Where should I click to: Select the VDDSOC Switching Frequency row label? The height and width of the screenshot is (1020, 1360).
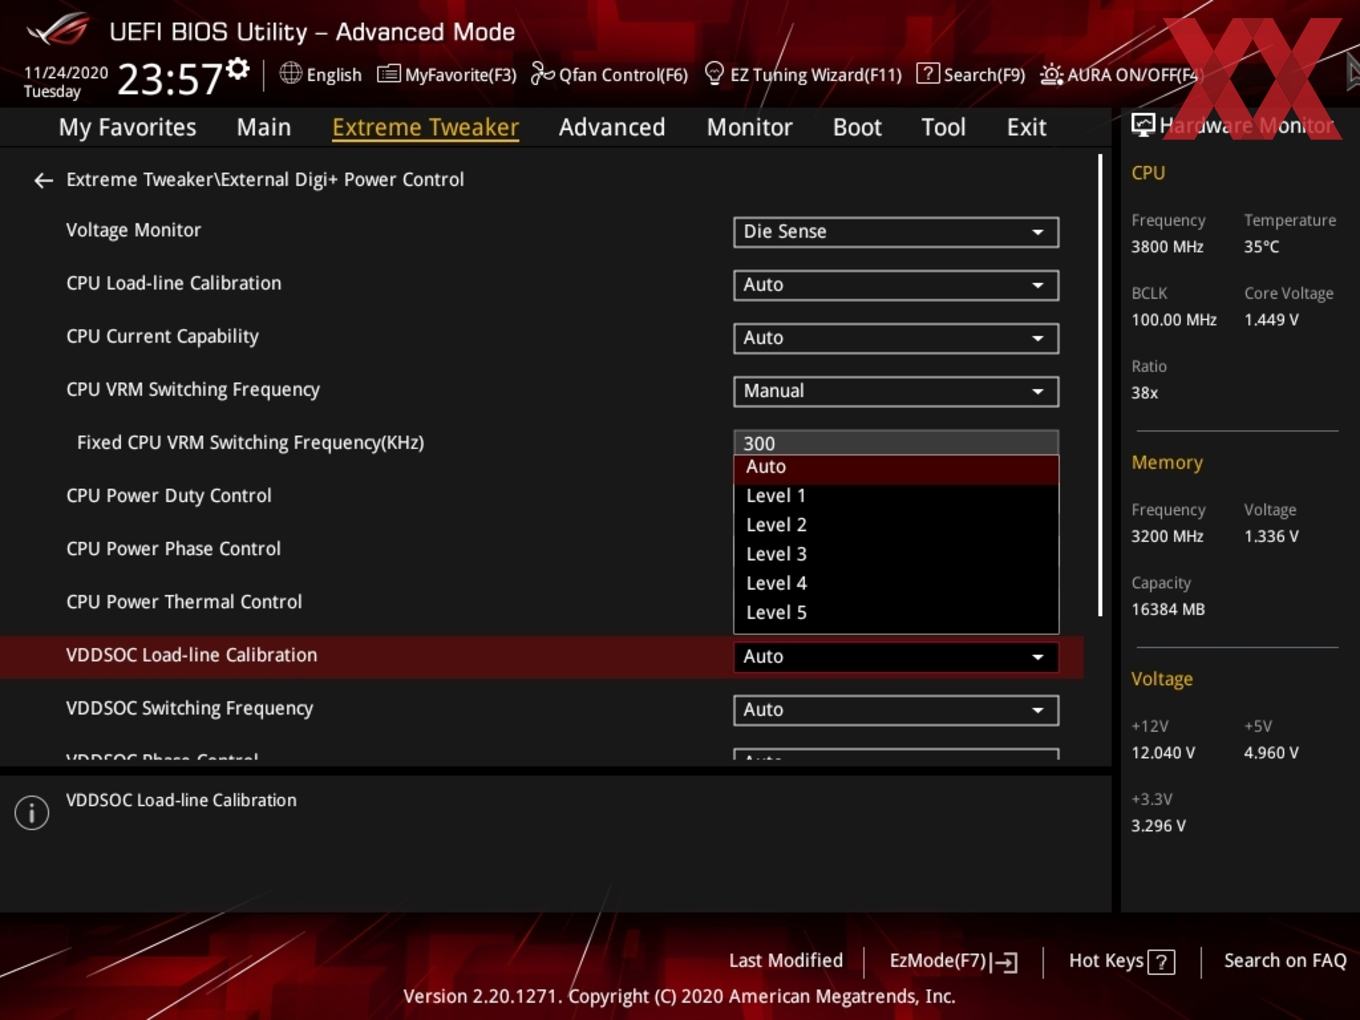[189, 709]
